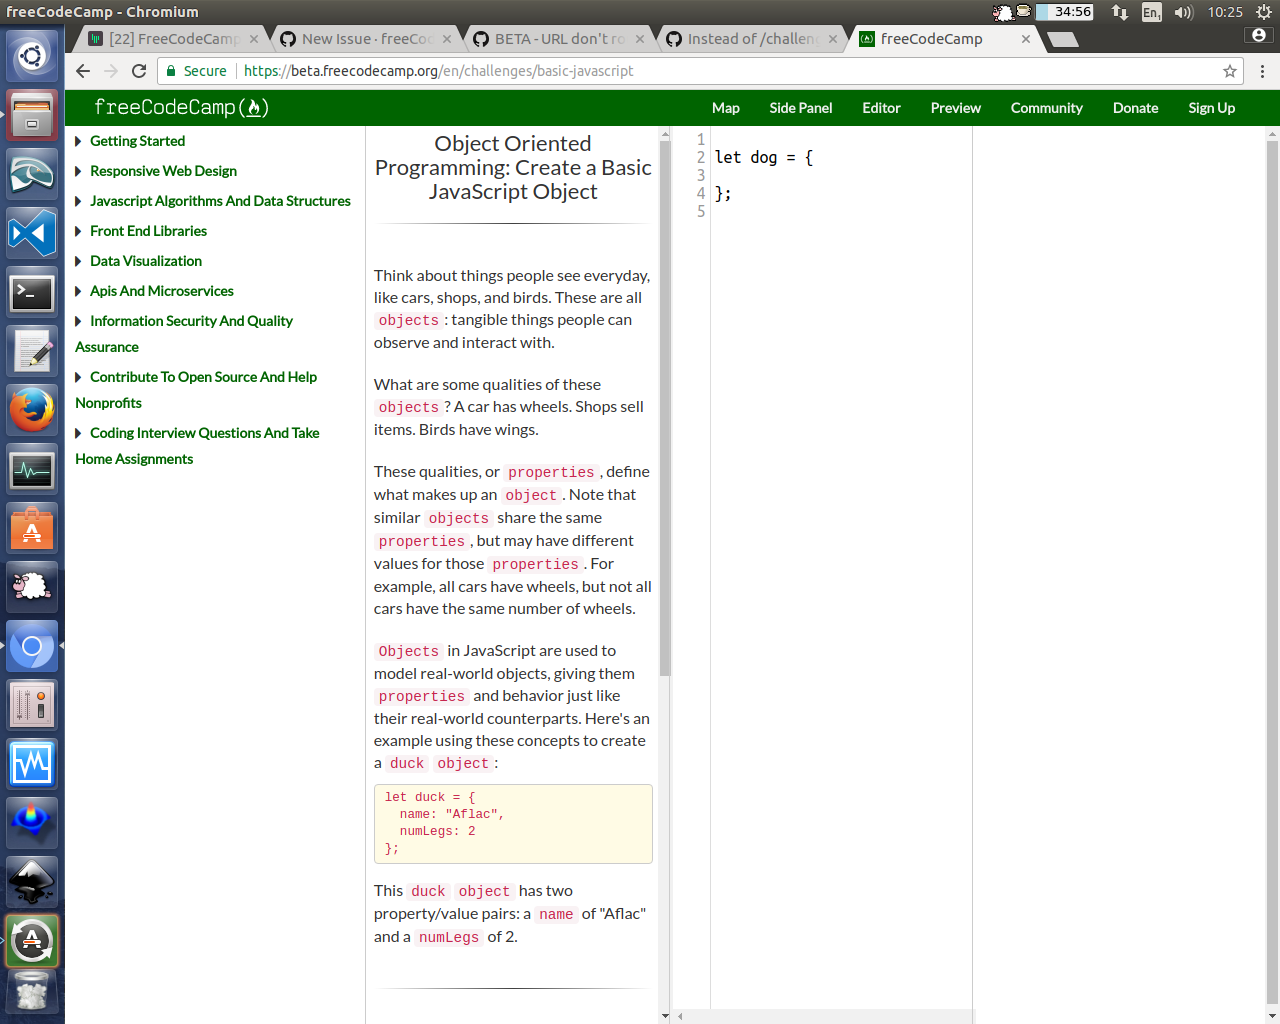
Task: Click the 34:56 timer in the panel
Action: point(1063,14)
